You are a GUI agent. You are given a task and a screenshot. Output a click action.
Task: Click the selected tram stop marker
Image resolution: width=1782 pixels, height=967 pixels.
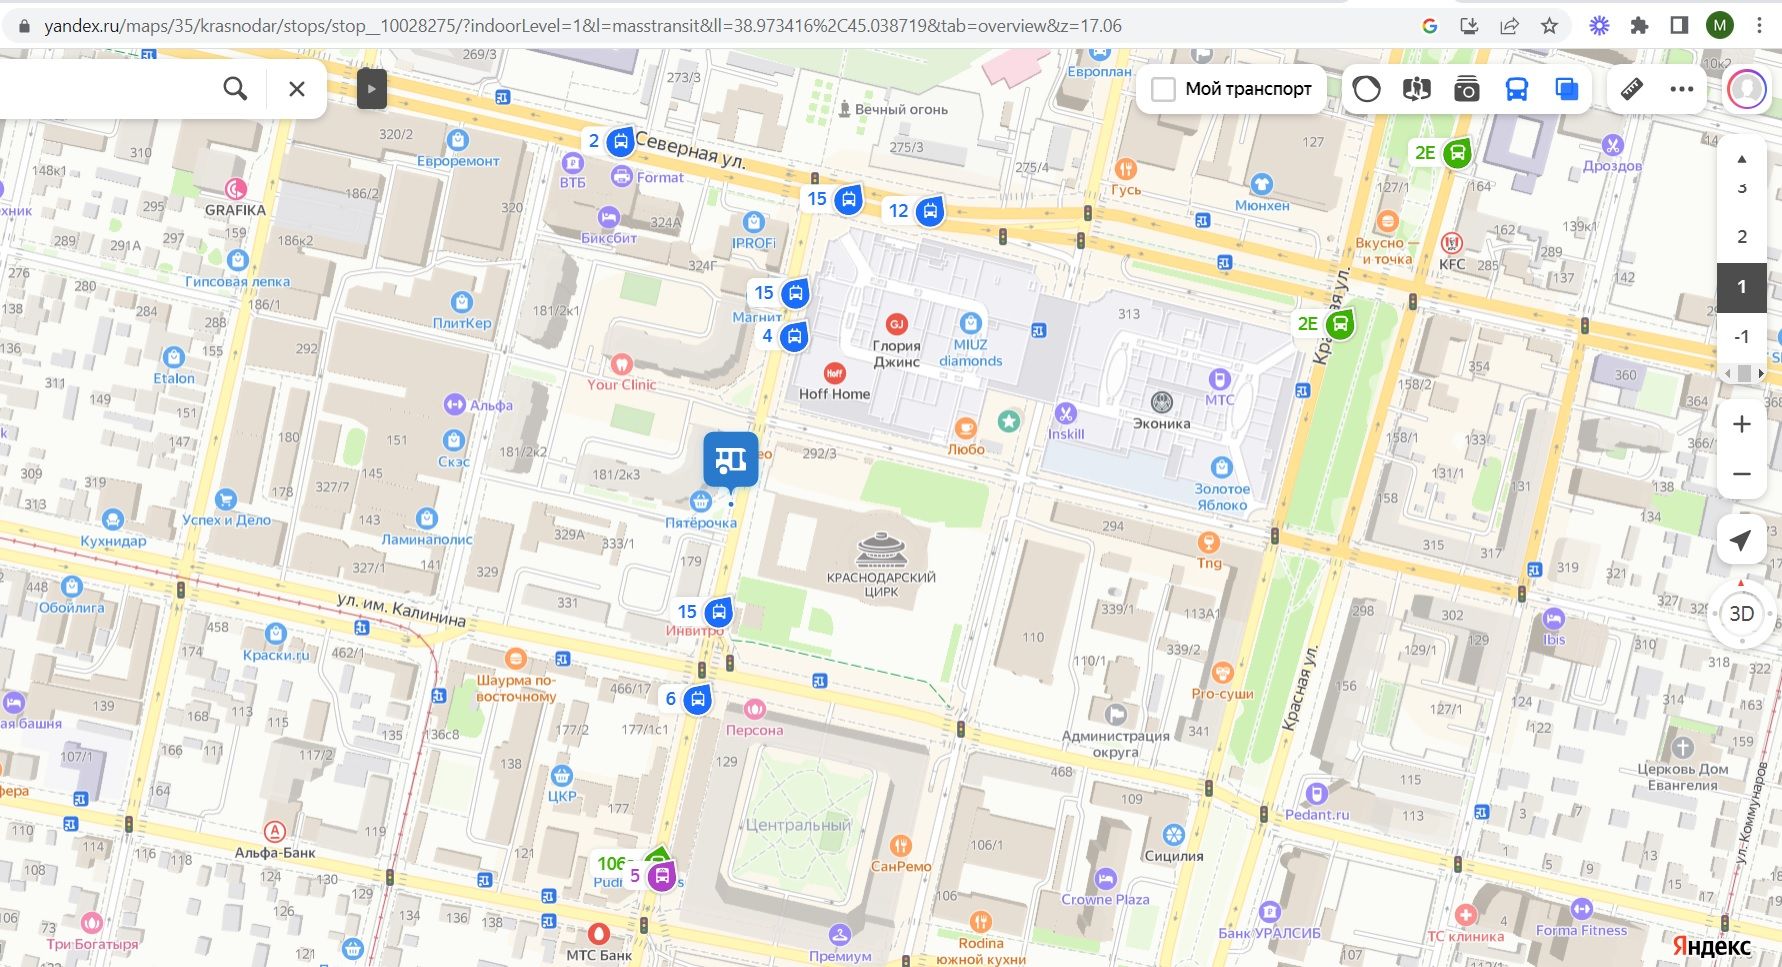730,460
